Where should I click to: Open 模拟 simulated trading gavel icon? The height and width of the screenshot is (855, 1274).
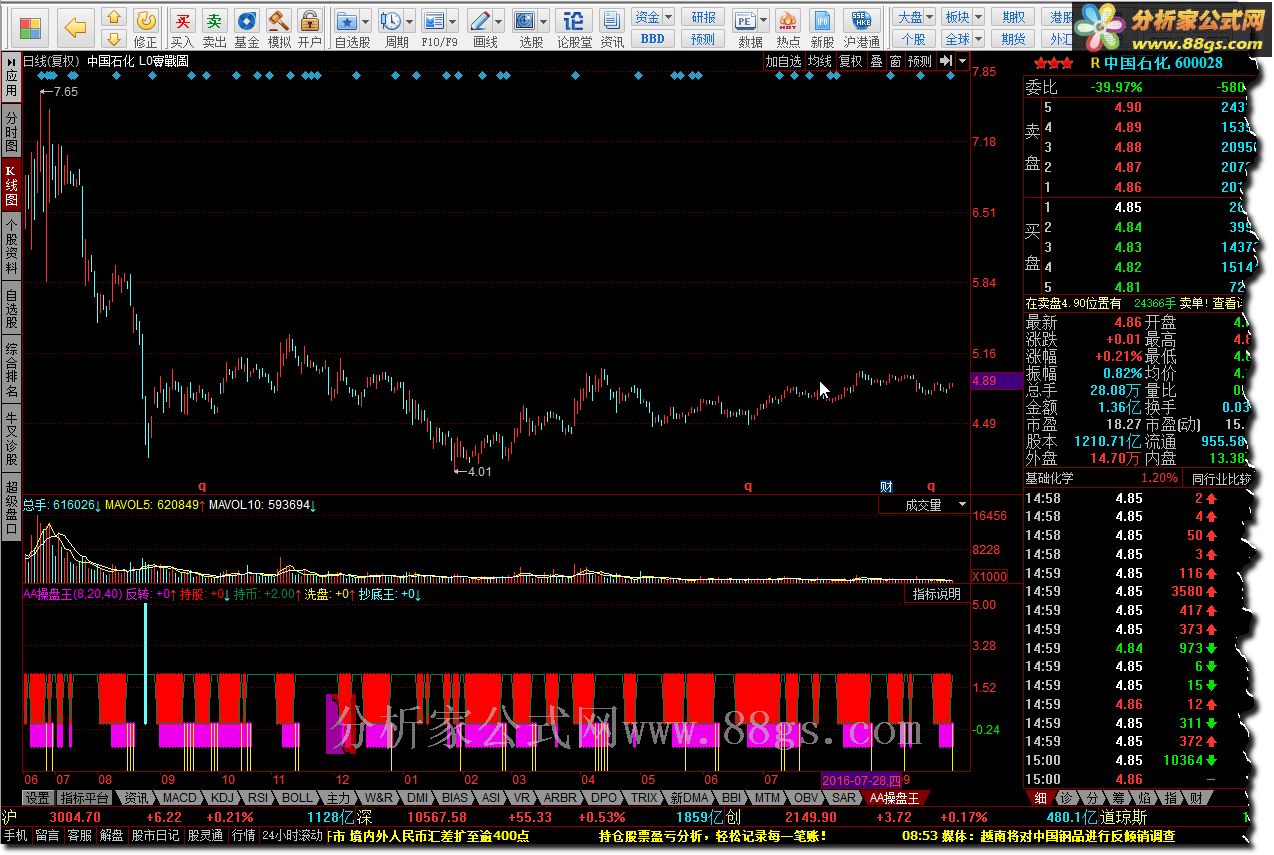coord(279,28)
